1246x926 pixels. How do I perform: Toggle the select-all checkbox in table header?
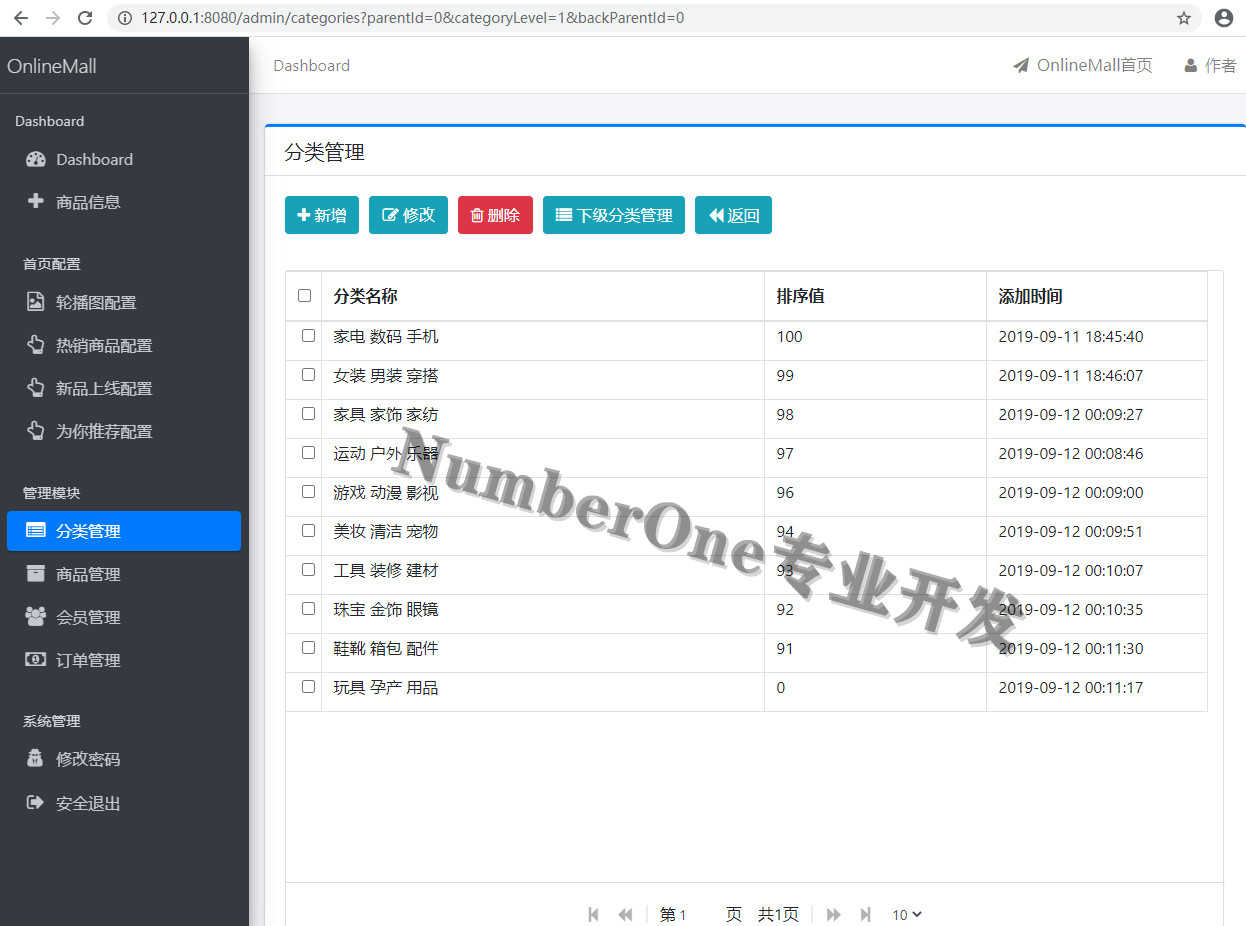coord(304,296)
